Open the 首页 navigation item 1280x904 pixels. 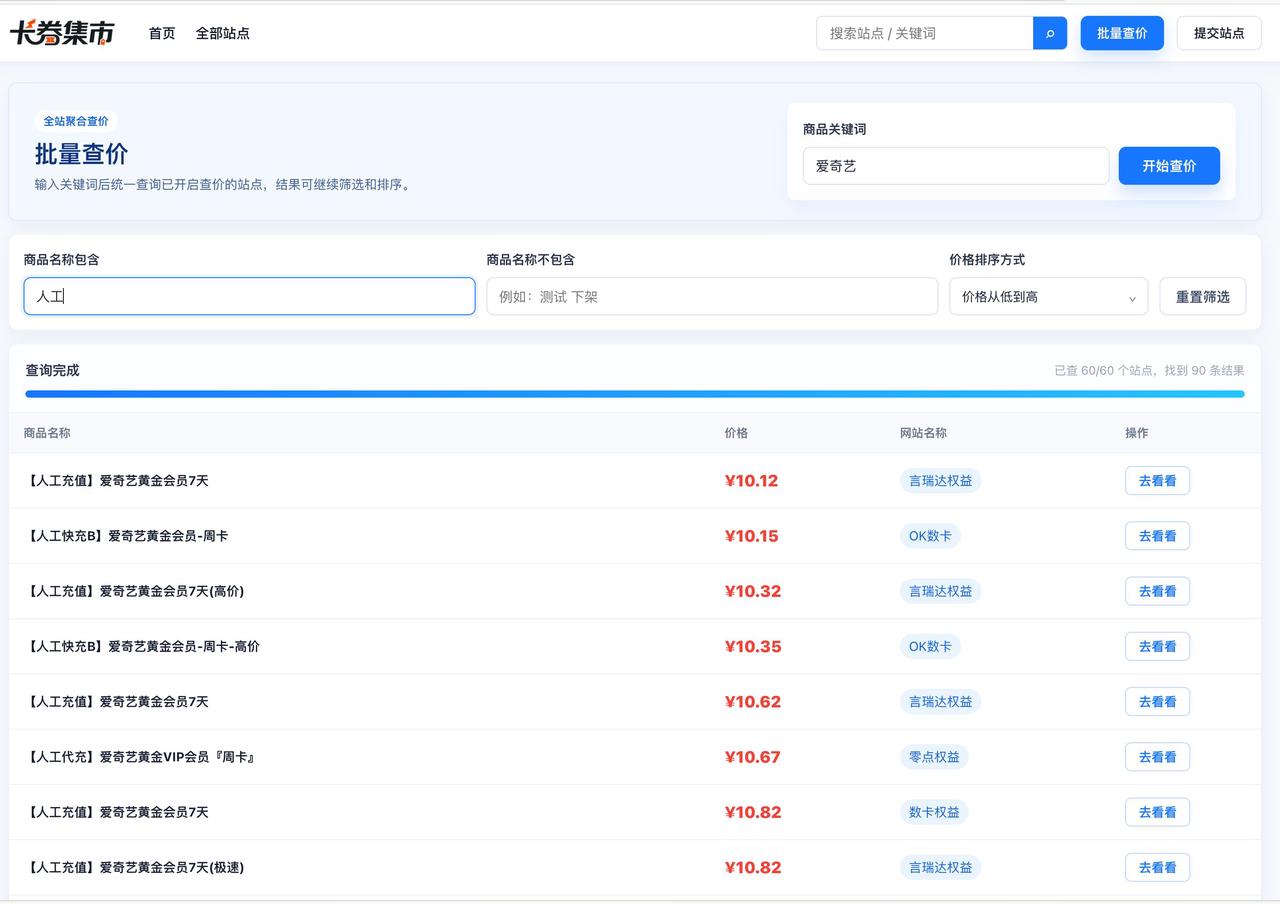pos(162,33)
